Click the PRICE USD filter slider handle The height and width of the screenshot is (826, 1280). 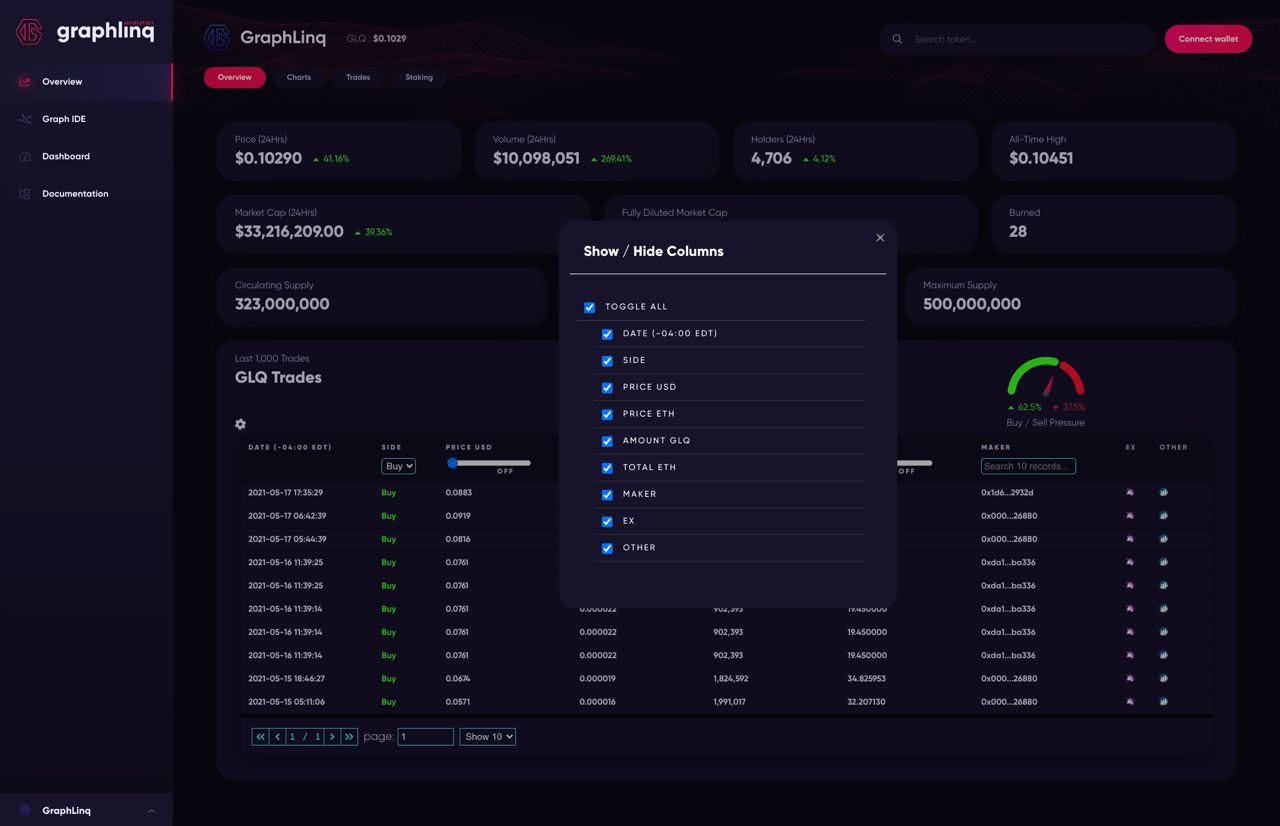452,463
